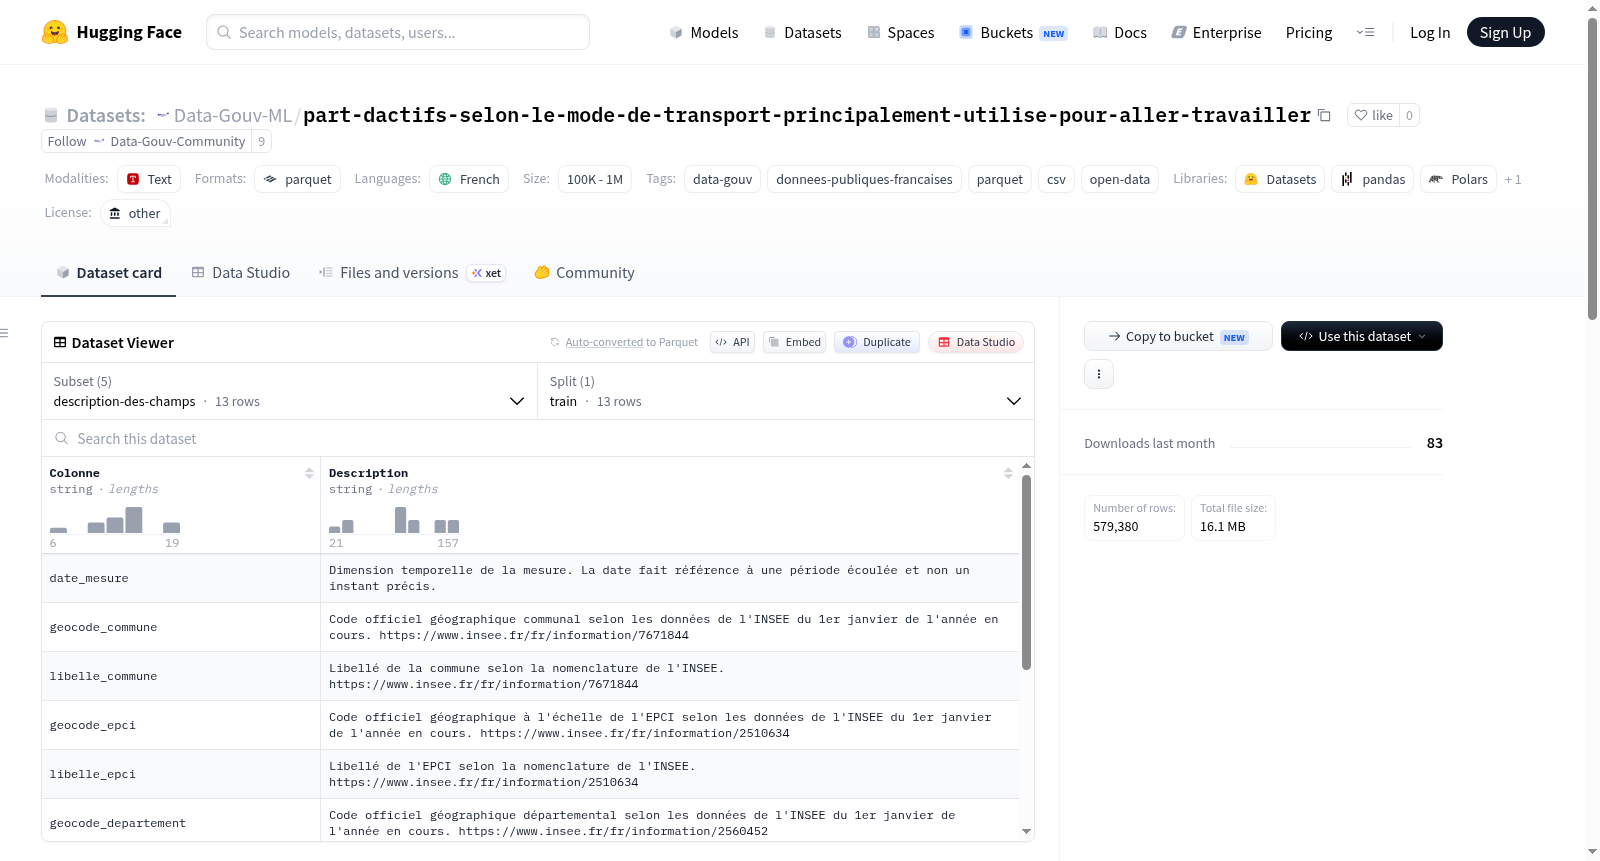Select the 100K - 1M size tag
The height and width of the screenshot is (861, 1600).
(x=595, y=179)
